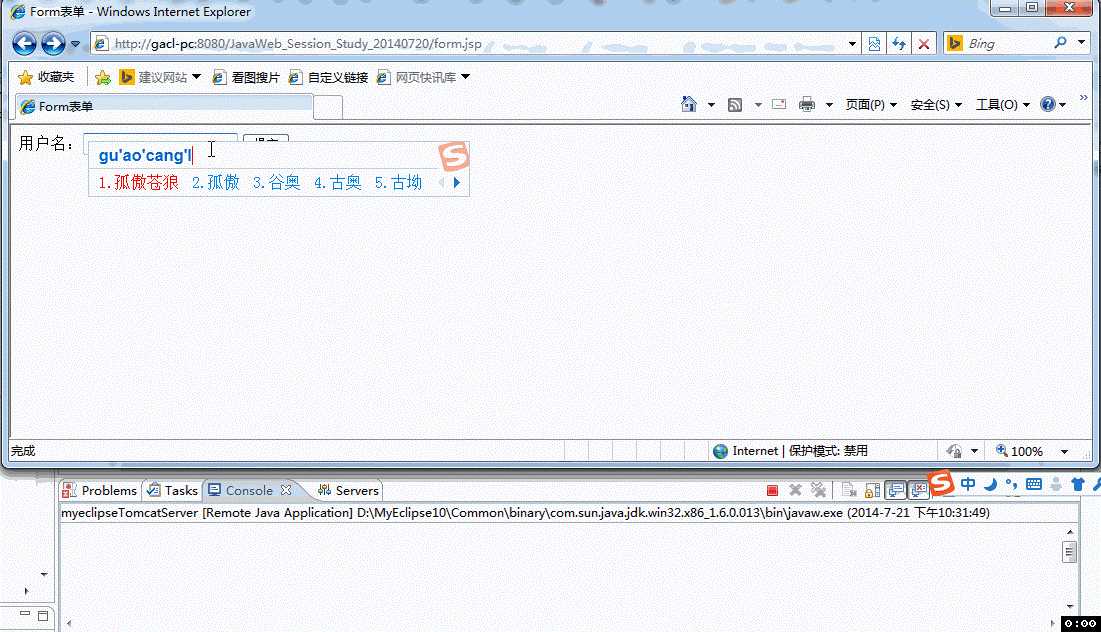Click the clear console icon
Image resolution: width=1101 pixels, height=632 pixels.
pyautogui.click(x=849, y=490)
